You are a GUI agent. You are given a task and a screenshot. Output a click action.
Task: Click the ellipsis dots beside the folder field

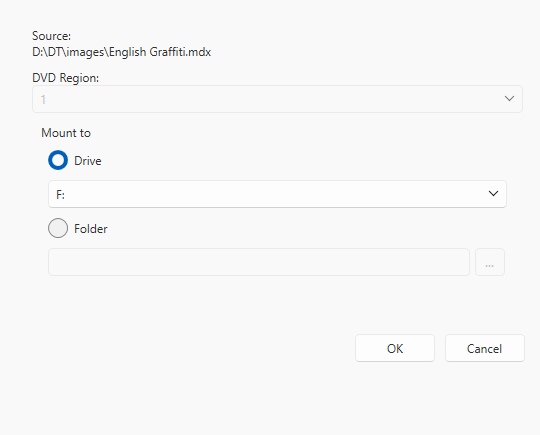click(x=489, y=266)
